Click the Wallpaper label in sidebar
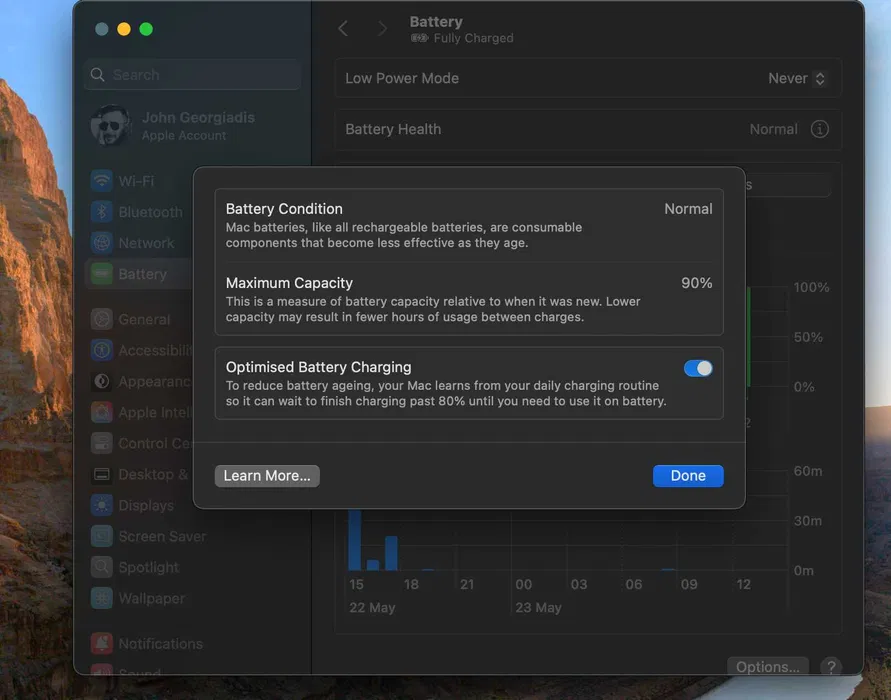Viewport: 891px width, 700px height. (x=152, y=598)
